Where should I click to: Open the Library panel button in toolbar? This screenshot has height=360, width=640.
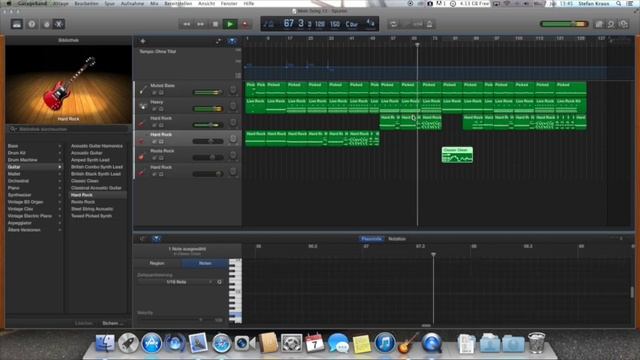17,24
